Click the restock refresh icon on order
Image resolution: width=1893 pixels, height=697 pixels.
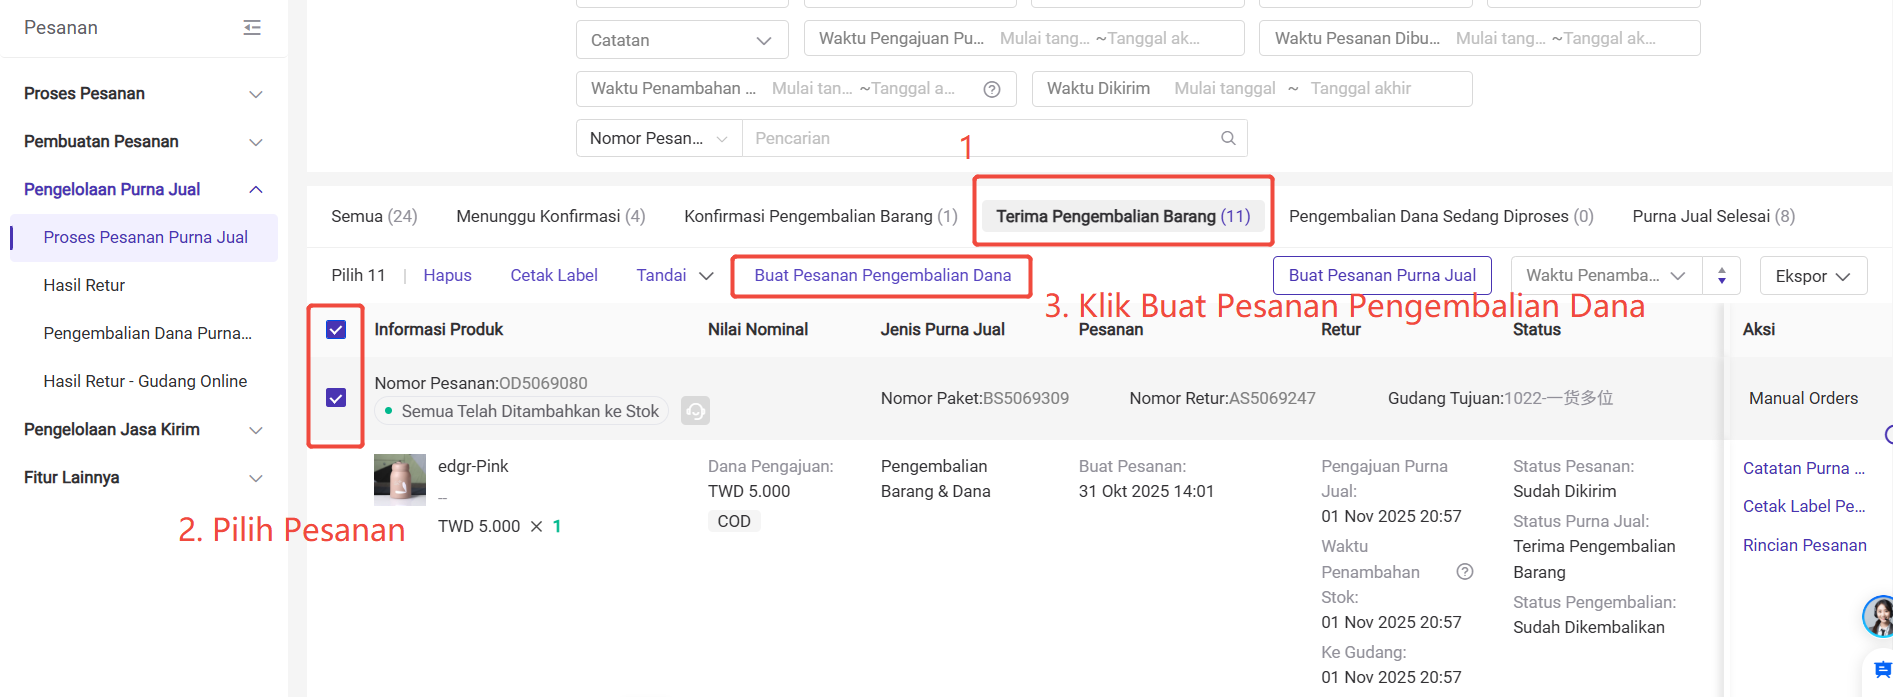[695, 411]
